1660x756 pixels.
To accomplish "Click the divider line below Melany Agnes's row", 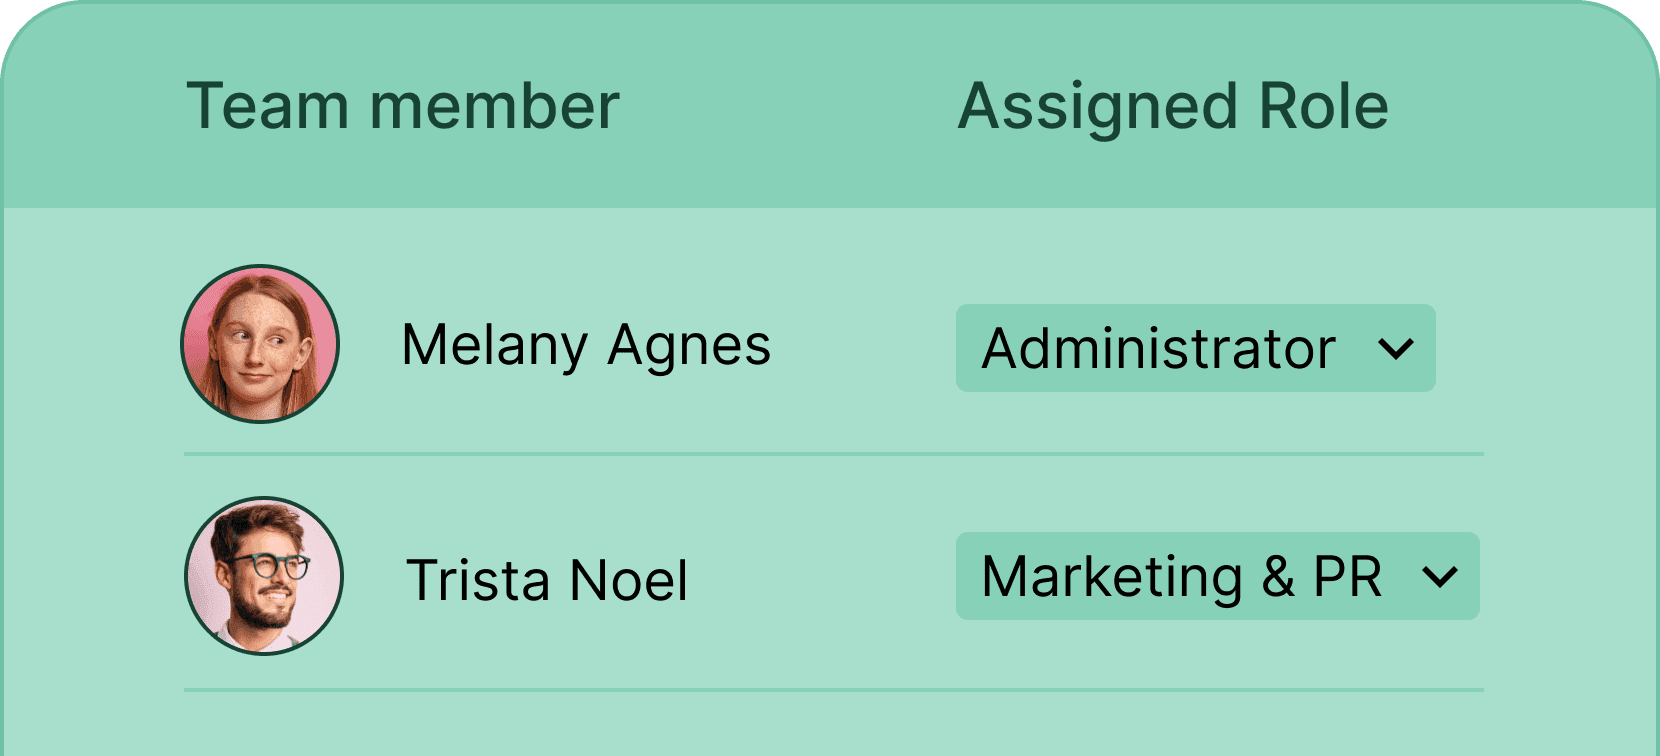I will (833, 454).
